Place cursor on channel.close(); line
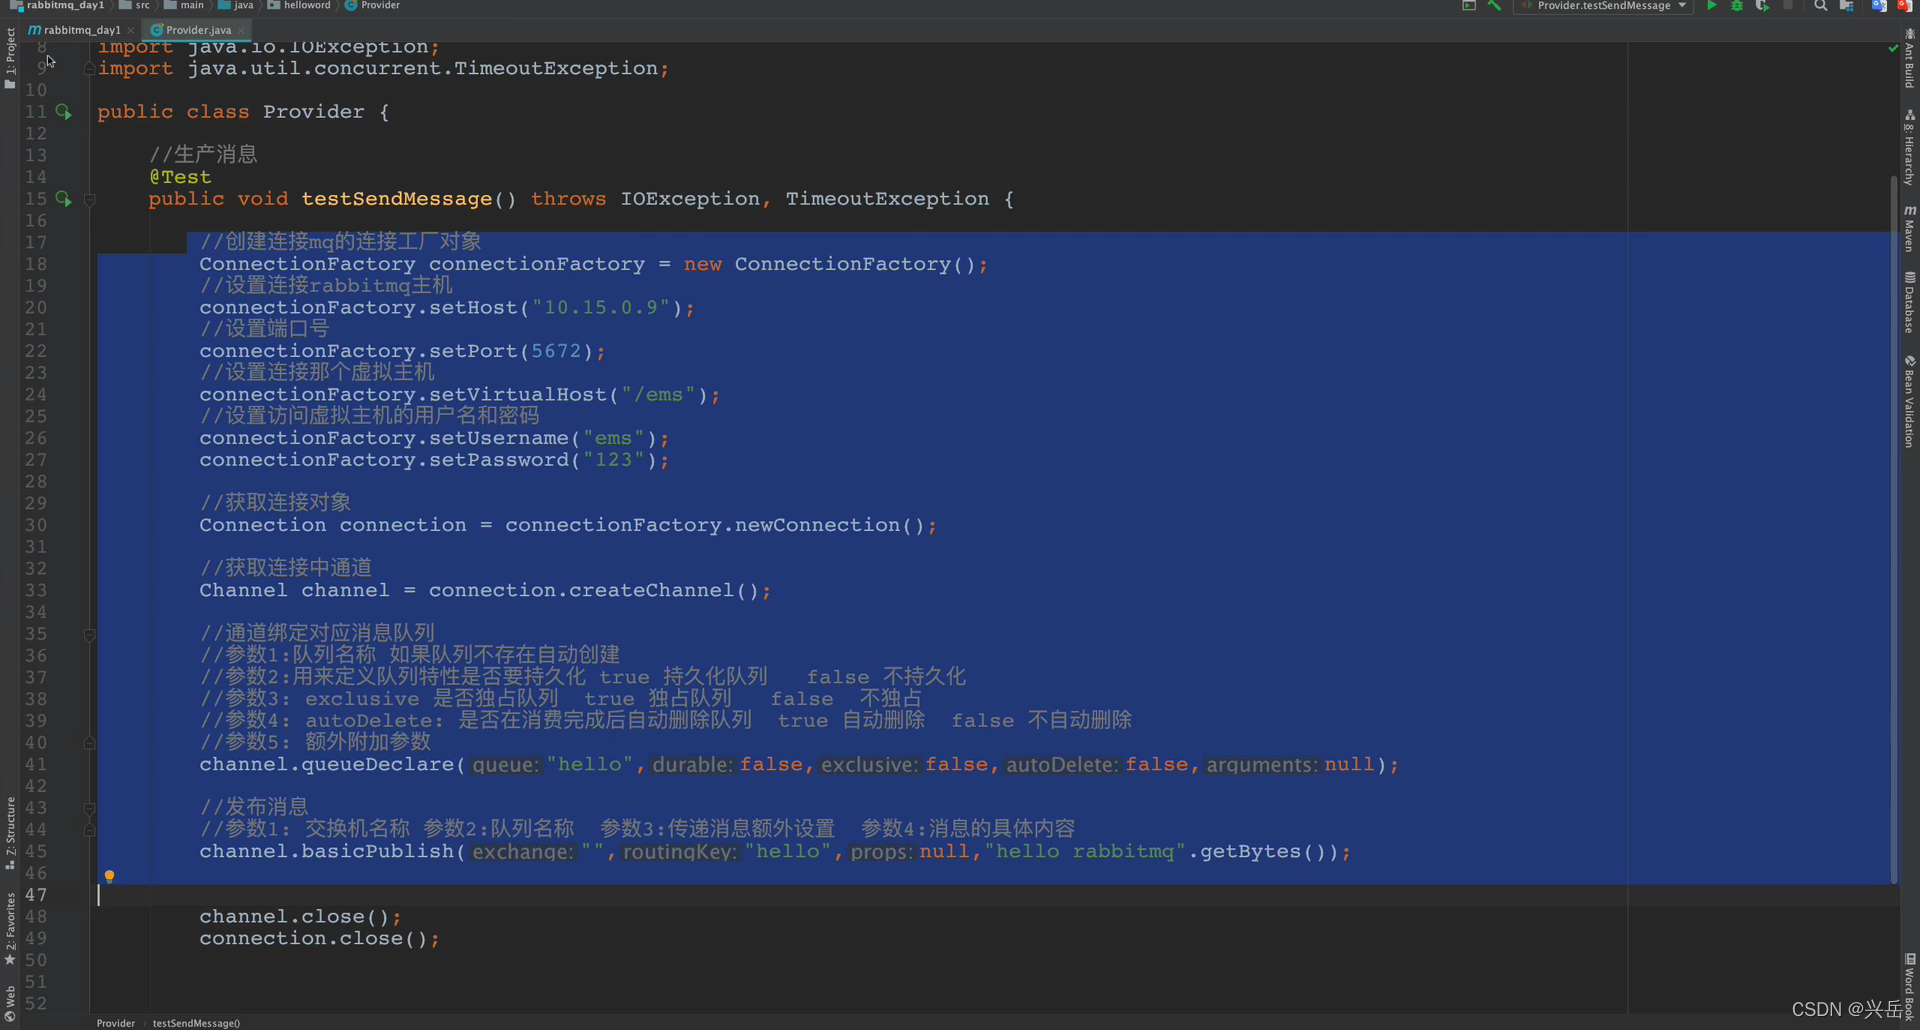The image size is (1920, 1030). (300, 917)
